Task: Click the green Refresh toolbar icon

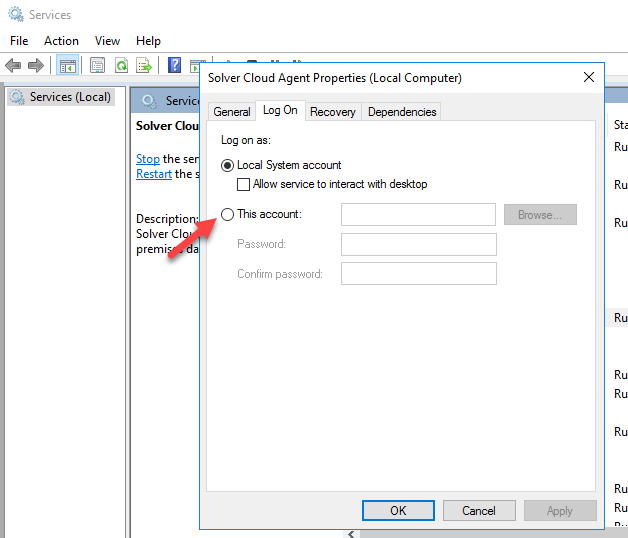Action: 120,66
